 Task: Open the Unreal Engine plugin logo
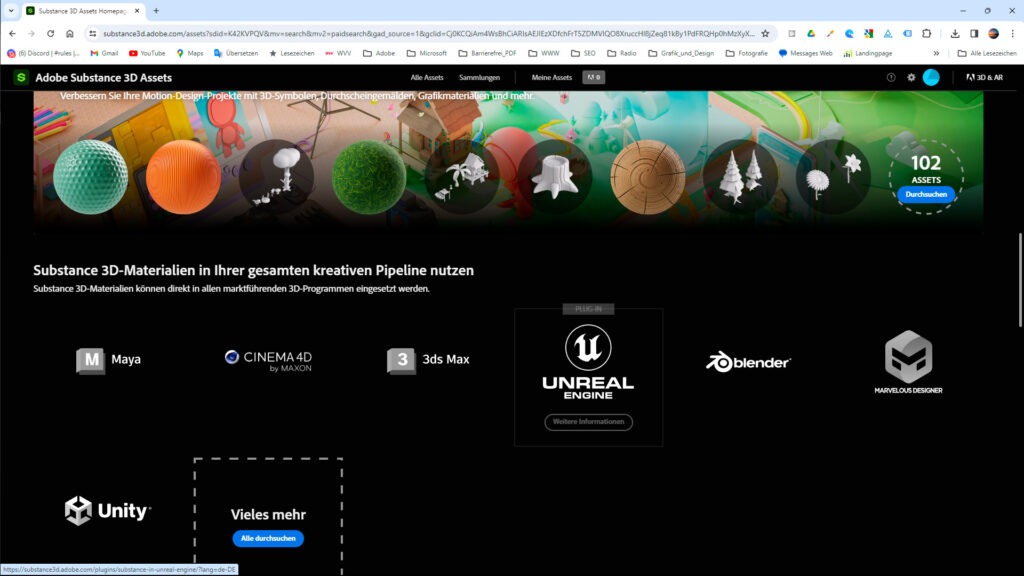click(588, 362)
